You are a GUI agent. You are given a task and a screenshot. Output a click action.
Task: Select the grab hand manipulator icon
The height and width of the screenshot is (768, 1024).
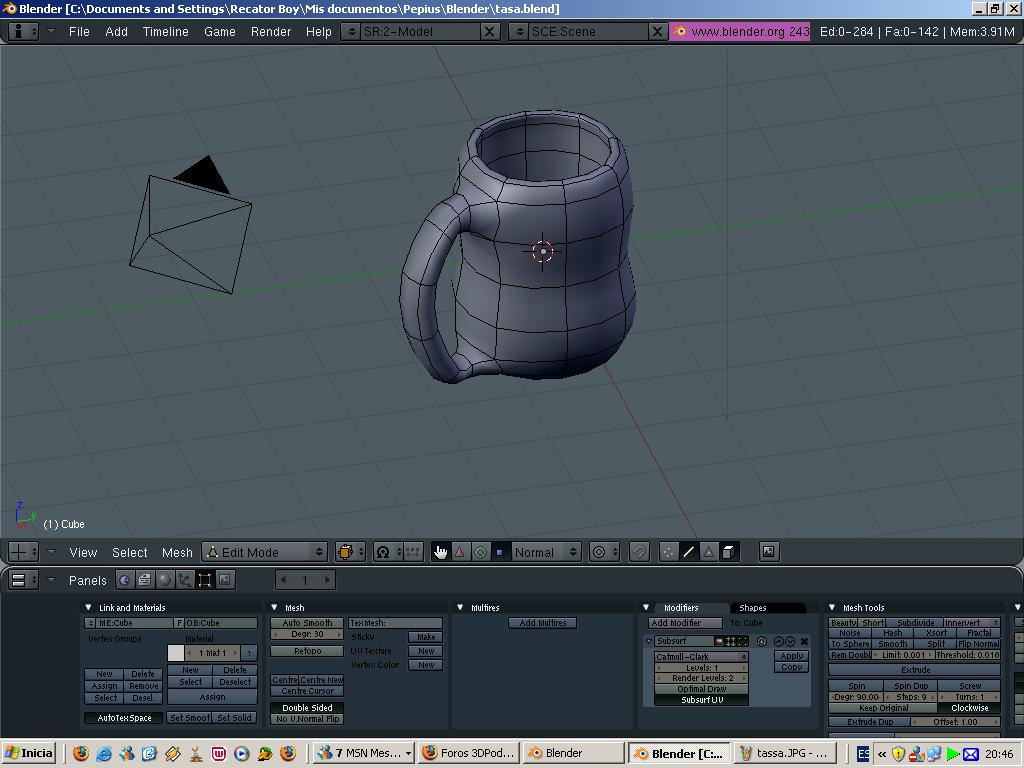click(x=441, y=552)
